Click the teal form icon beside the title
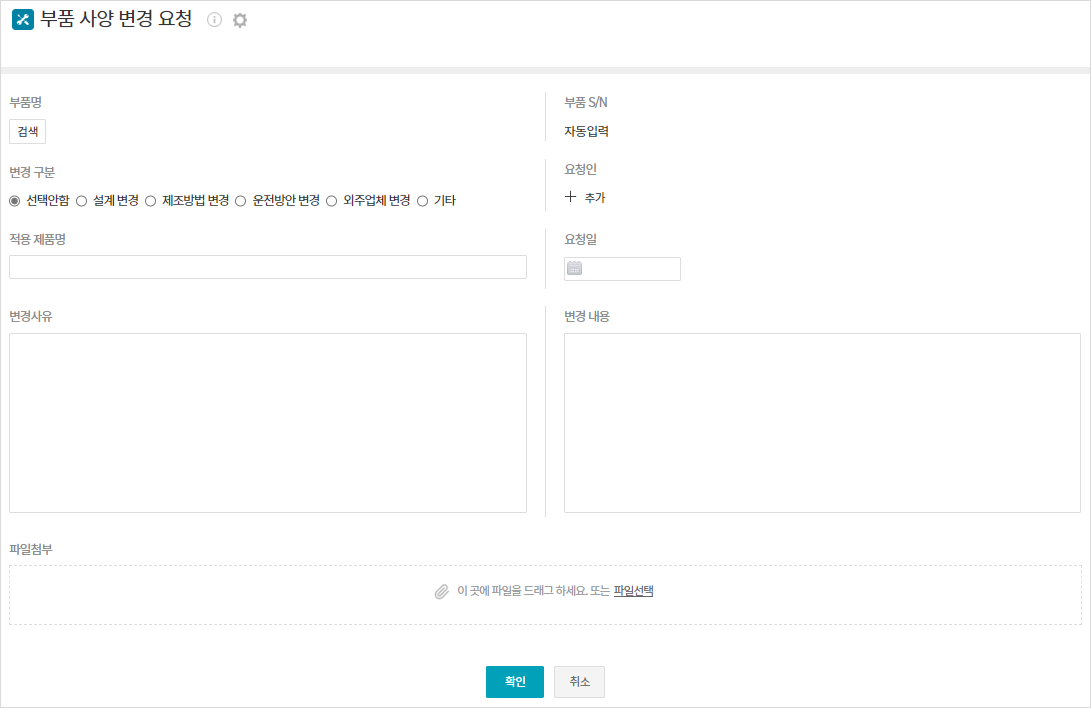The width and height of the screenshot is (1091, 708). point(22,20)
